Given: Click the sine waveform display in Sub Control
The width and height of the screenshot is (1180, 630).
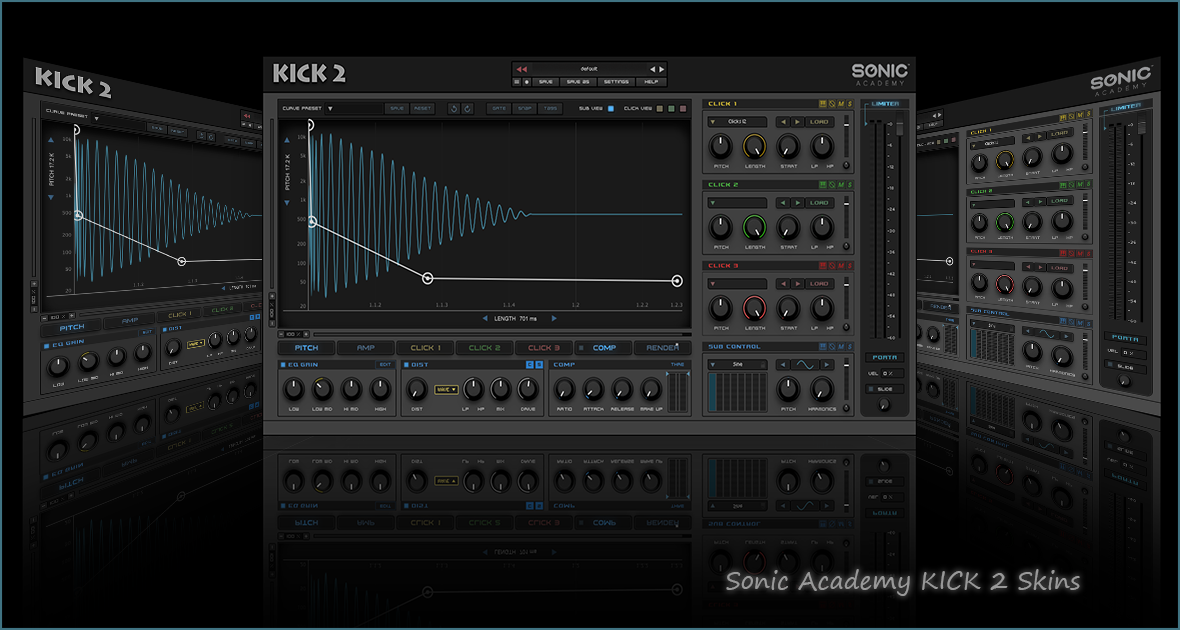Looking at the screenshot, I should (805, 364).
